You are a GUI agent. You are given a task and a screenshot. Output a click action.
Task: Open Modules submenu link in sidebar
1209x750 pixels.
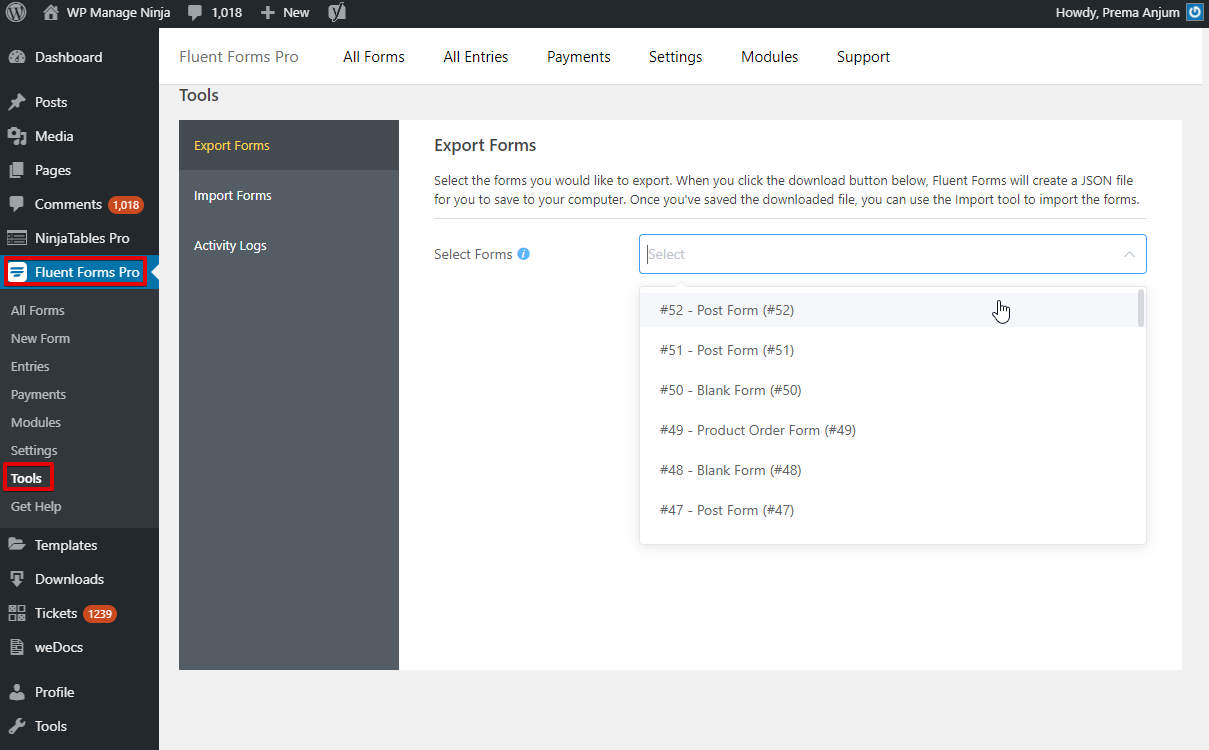(36, 422)
